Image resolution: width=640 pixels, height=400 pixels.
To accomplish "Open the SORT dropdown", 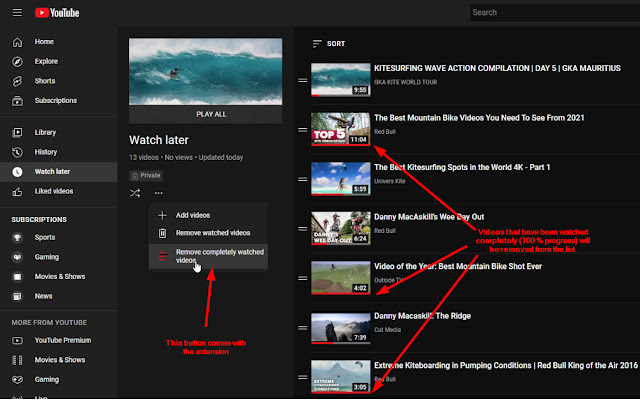I will coord(329,44).
